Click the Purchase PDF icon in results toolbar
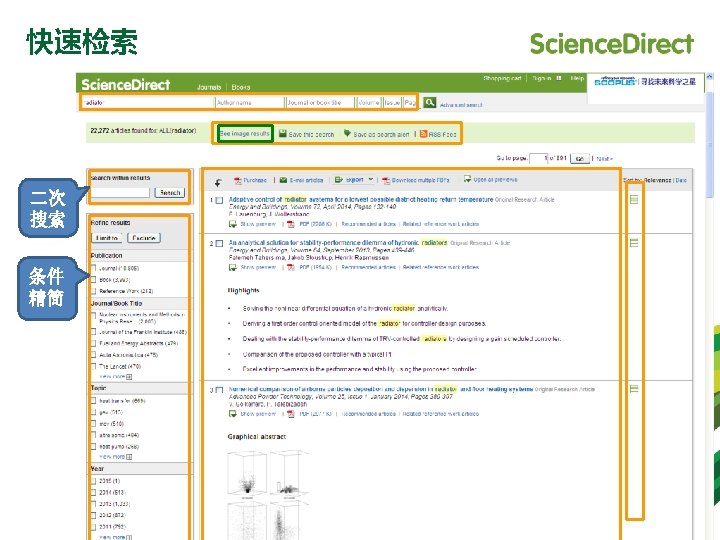 [x=237, y=180]
